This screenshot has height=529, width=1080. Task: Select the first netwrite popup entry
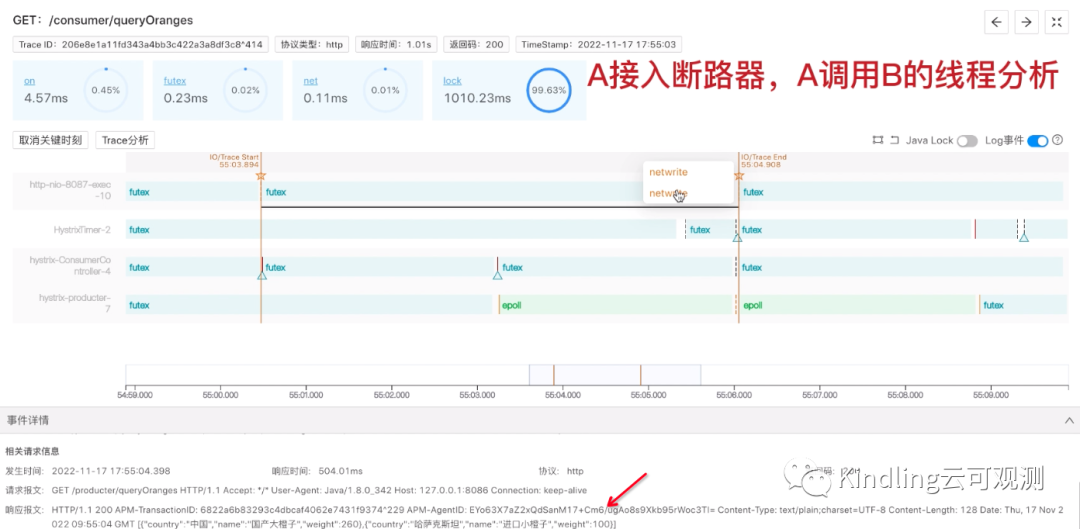[669, 172]
